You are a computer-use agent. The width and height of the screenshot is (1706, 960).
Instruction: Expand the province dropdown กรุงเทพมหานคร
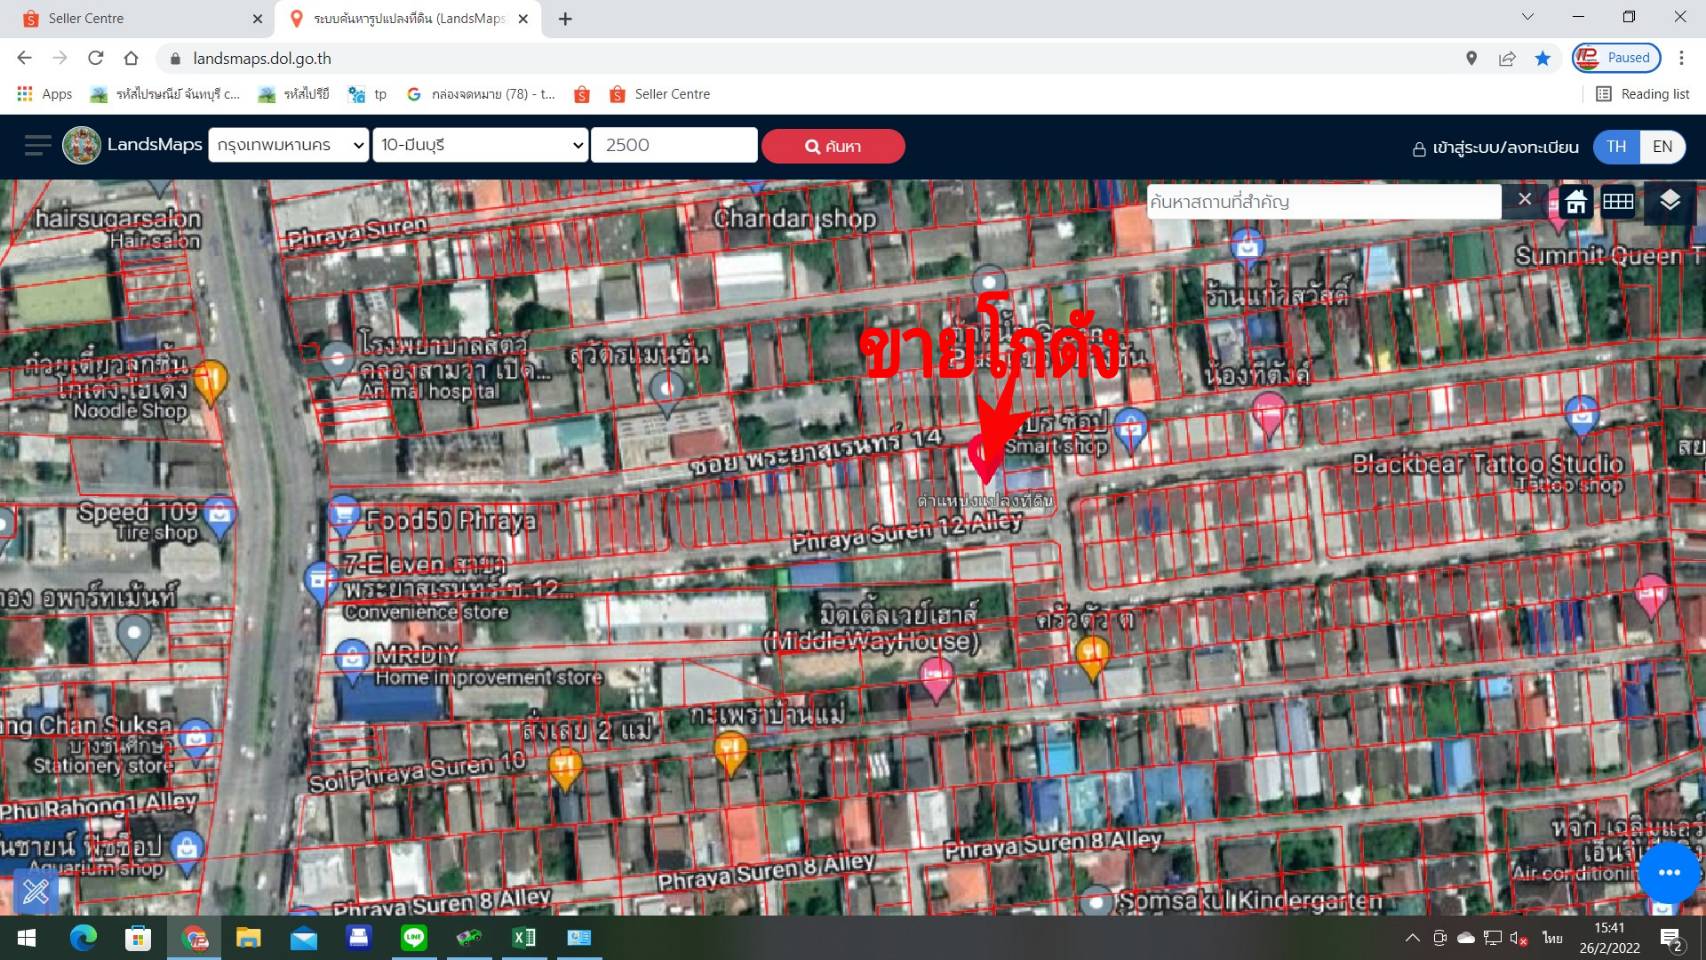[289, 145]
